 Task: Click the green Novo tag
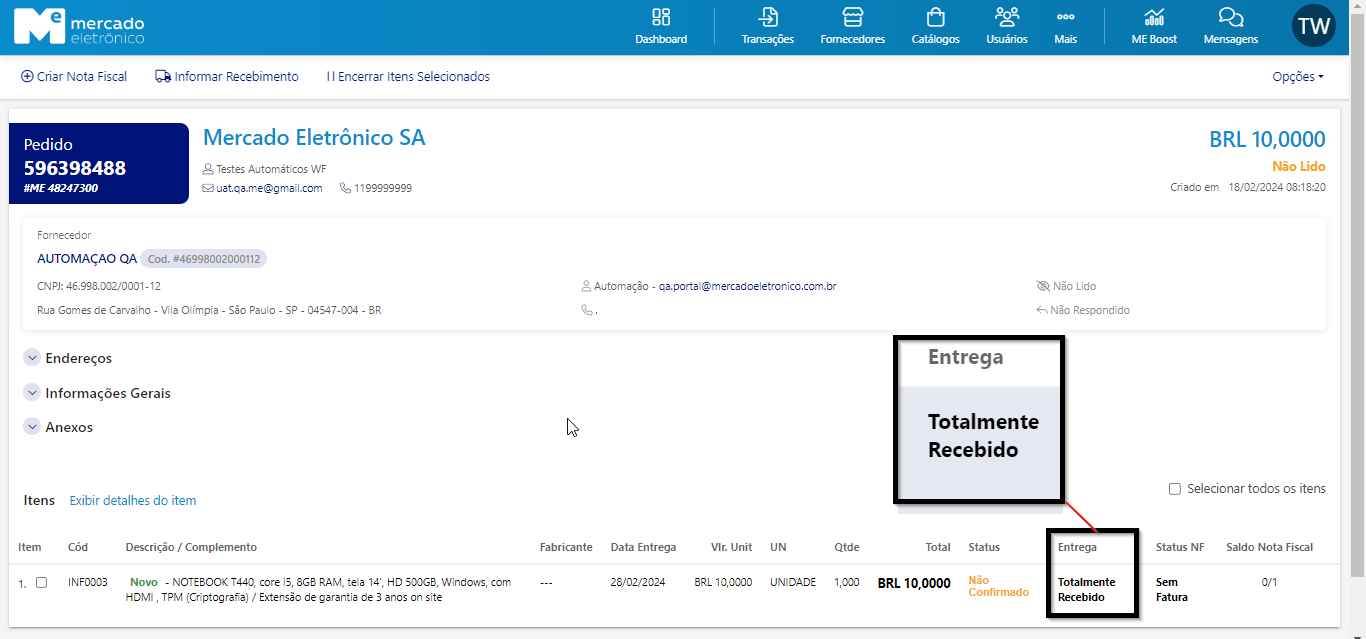(144, 582)
